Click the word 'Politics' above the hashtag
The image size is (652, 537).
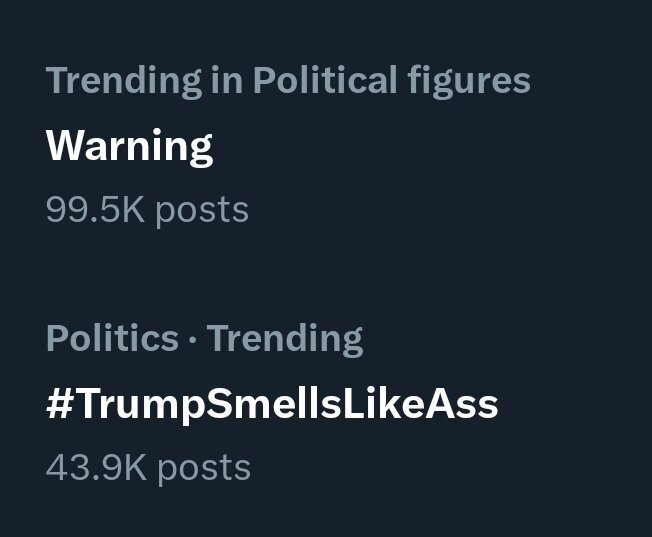click(x=112, y=339)
